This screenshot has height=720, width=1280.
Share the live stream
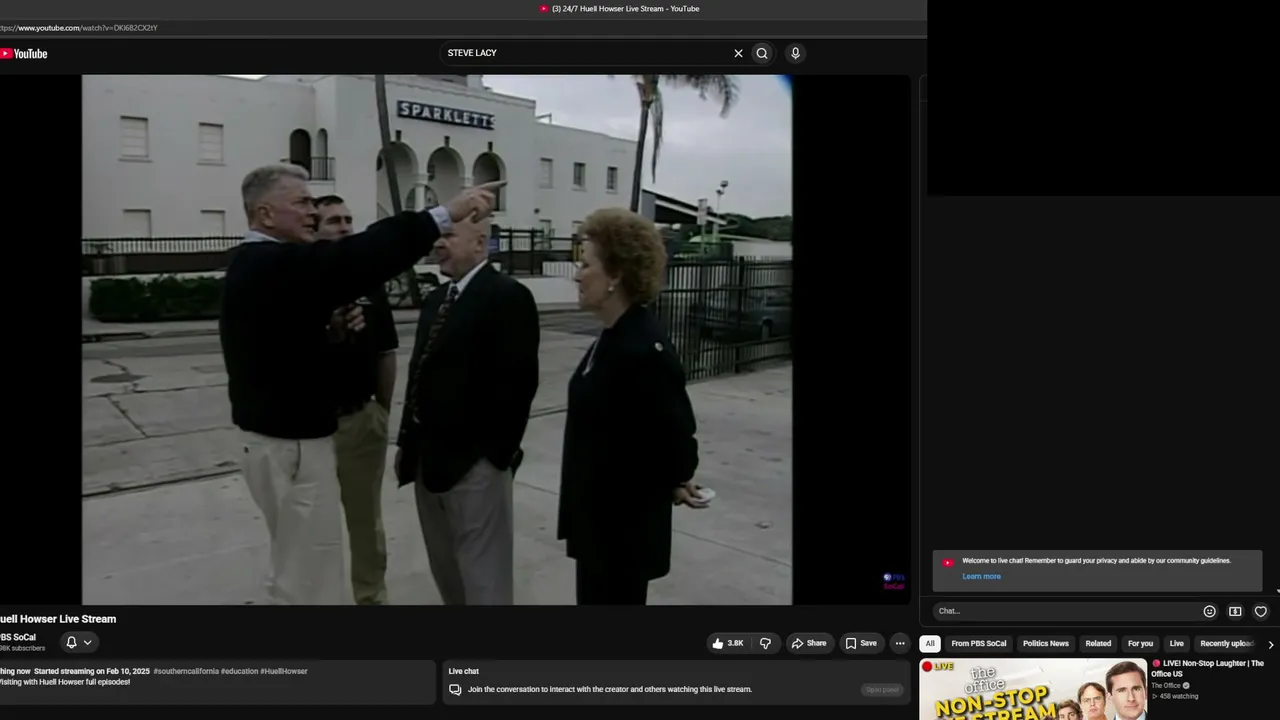[809, 643]
